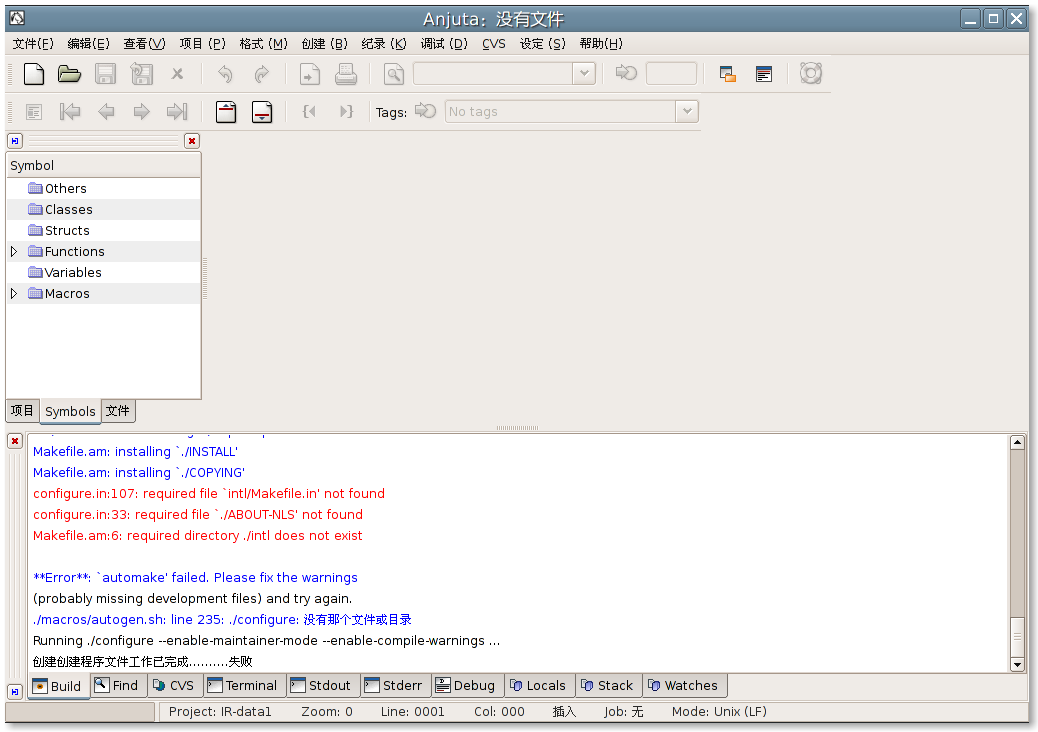Select the Structs row in Symbol tree
The height and width of the screenshot is (732, 1038).
(103, 230)
